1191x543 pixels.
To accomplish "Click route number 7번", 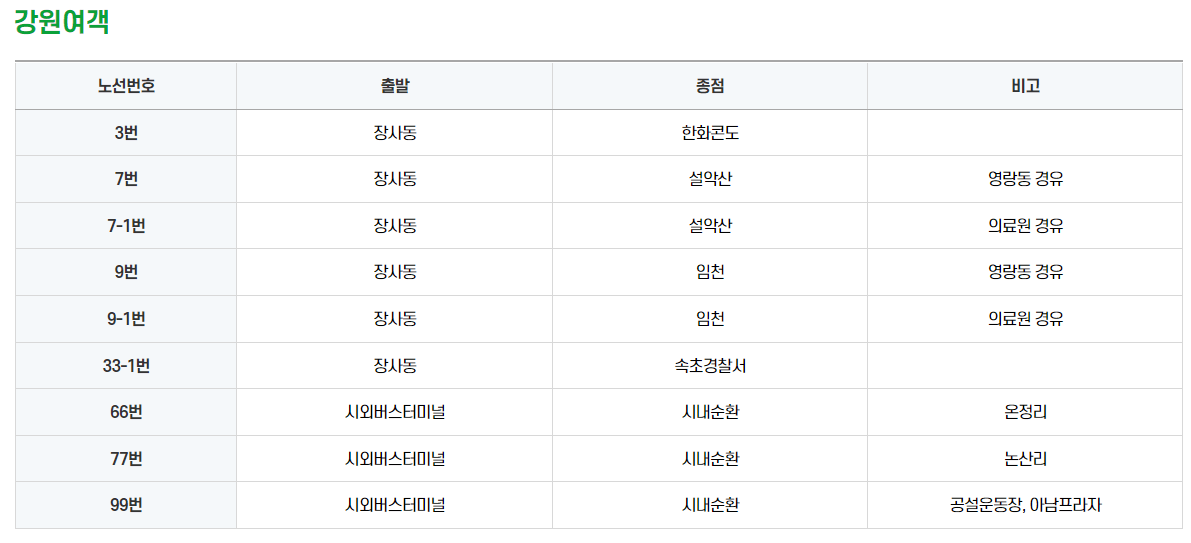I will point(126,179).
